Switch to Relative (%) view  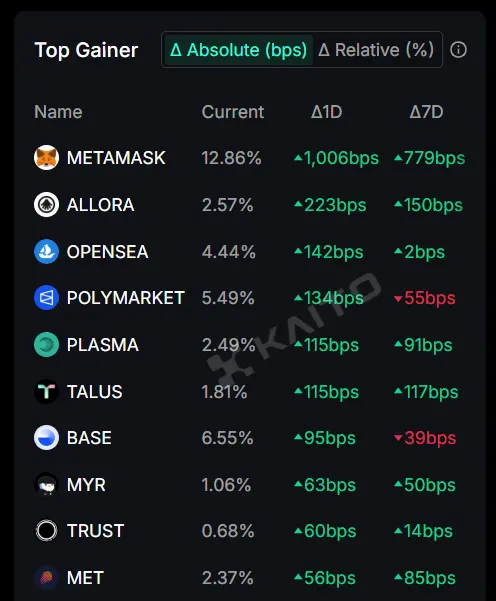pos(376,50)
